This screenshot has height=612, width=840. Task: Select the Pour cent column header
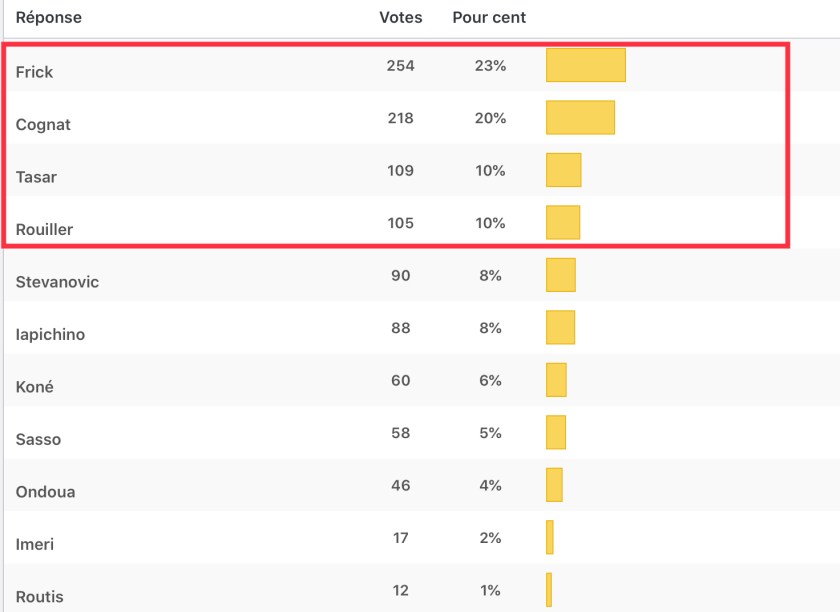[489, 18]
